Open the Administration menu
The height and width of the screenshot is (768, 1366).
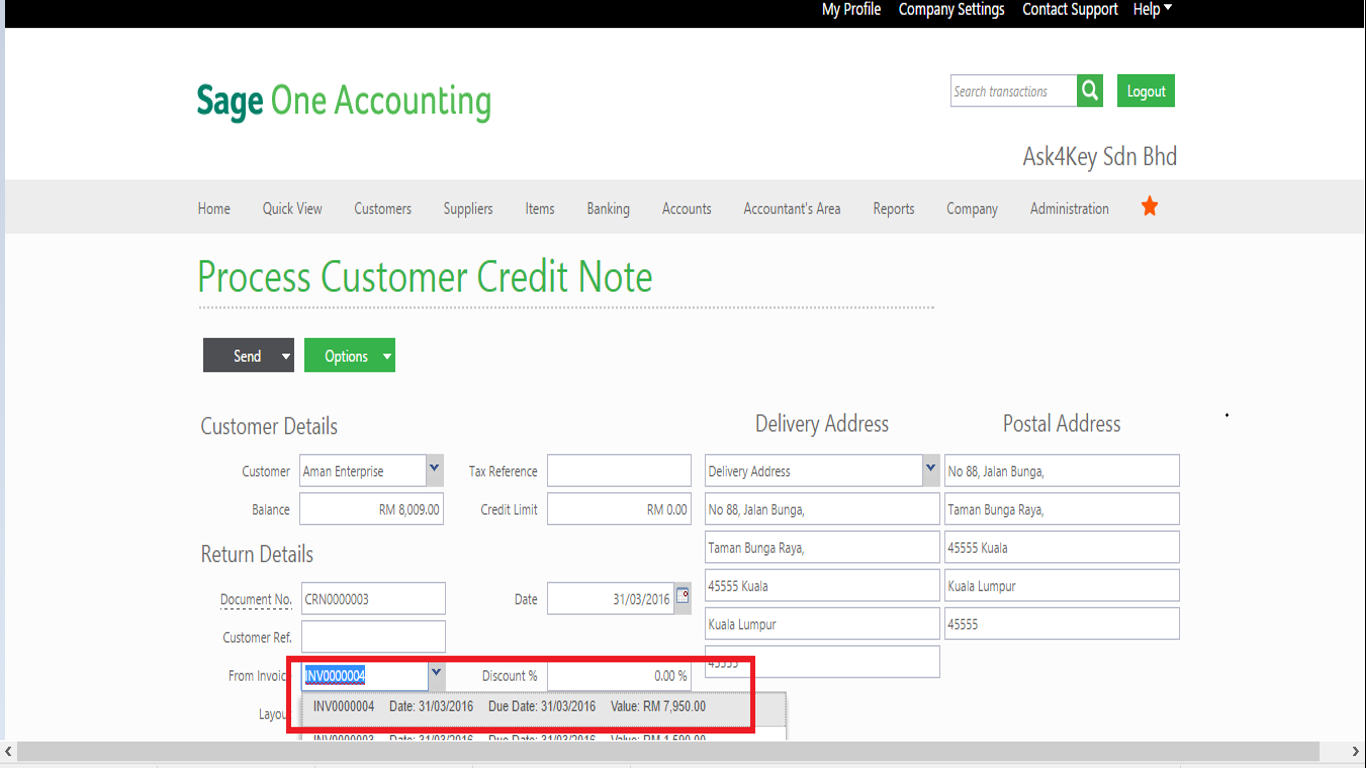[1069, 208]
